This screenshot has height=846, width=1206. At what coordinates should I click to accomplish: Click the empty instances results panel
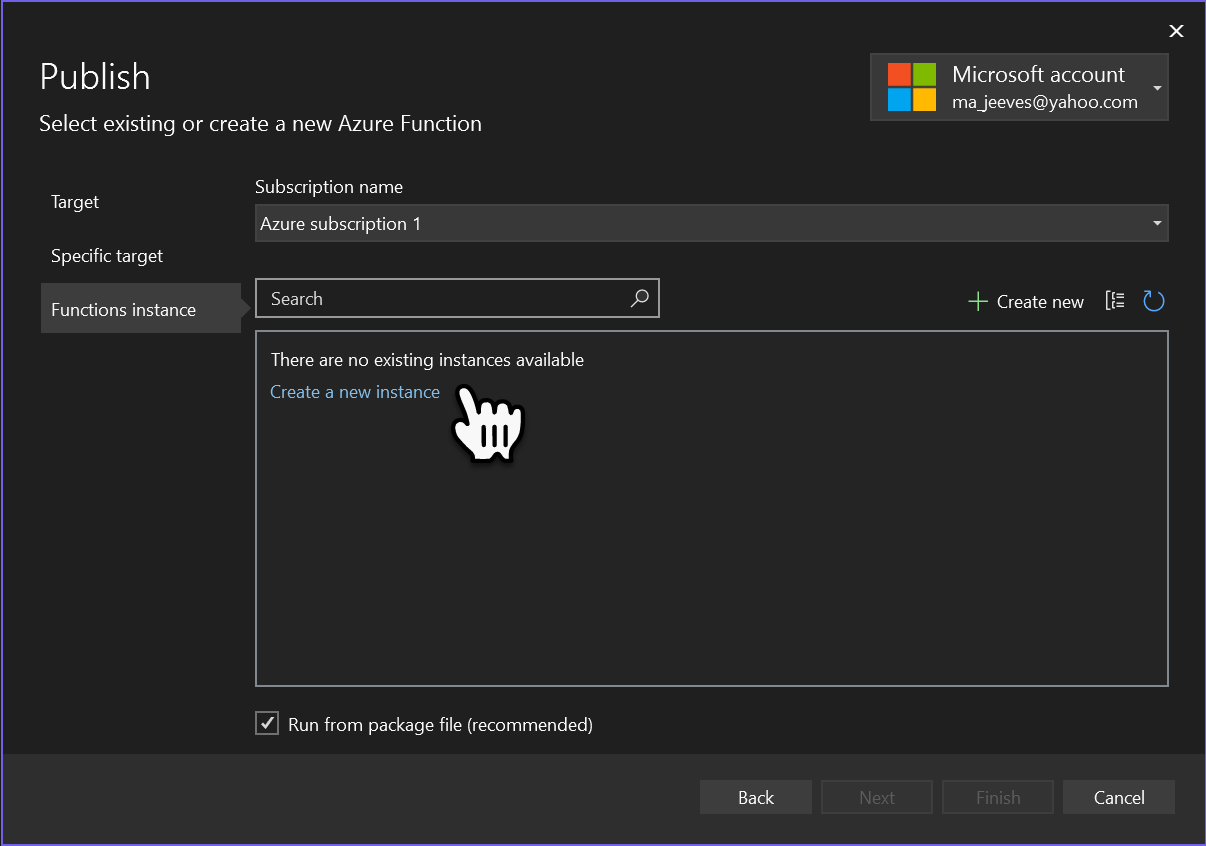tap(711, 550)
